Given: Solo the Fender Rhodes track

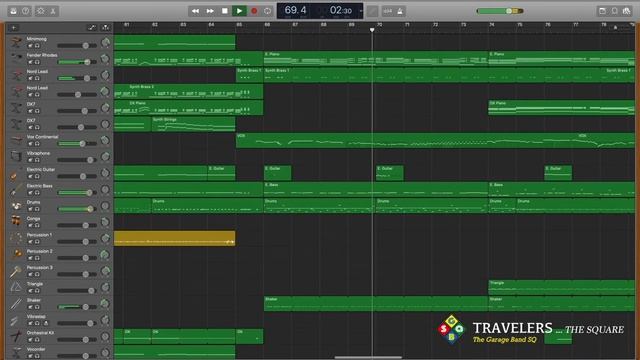Looking at the screenshot, I should point(37,62).
